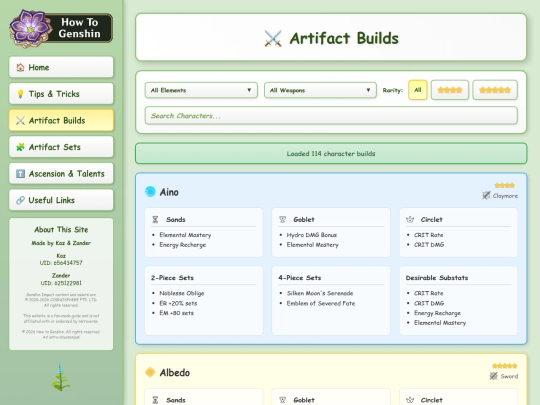Click the About This Site heading
The image size is (540, 405).
coord(61,230)
